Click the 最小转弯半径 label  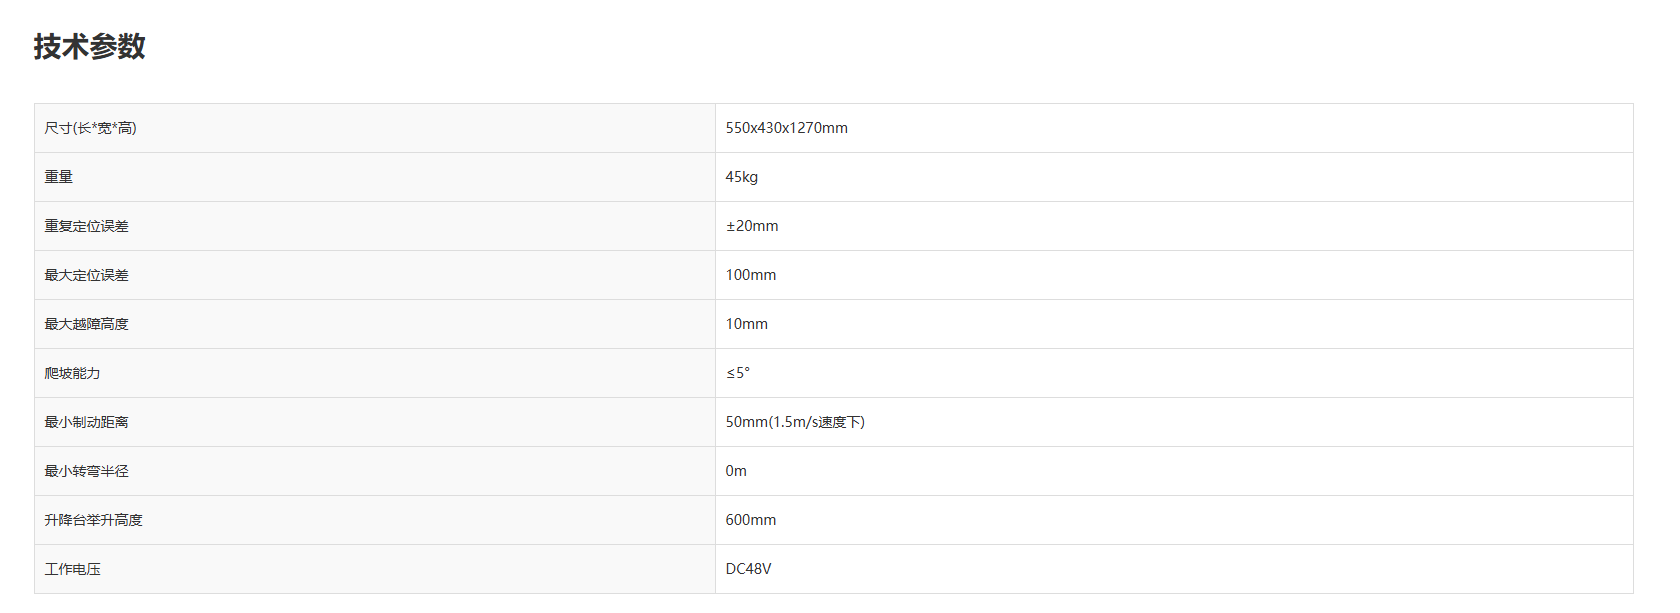(x=87, y=471)
